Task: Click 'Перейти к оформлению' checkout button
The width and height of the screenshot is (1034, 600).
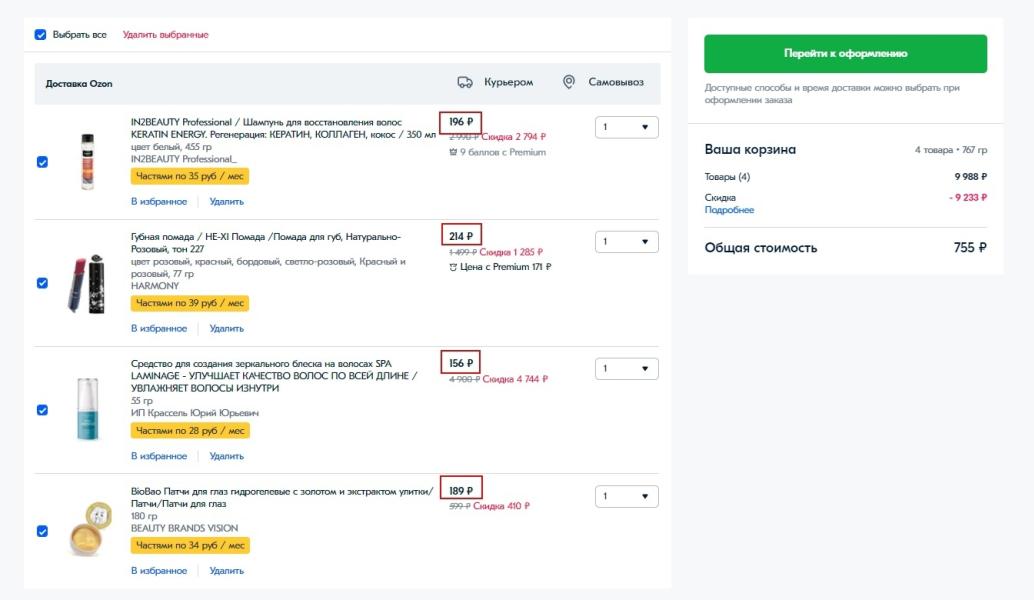Action: (845, 54)
